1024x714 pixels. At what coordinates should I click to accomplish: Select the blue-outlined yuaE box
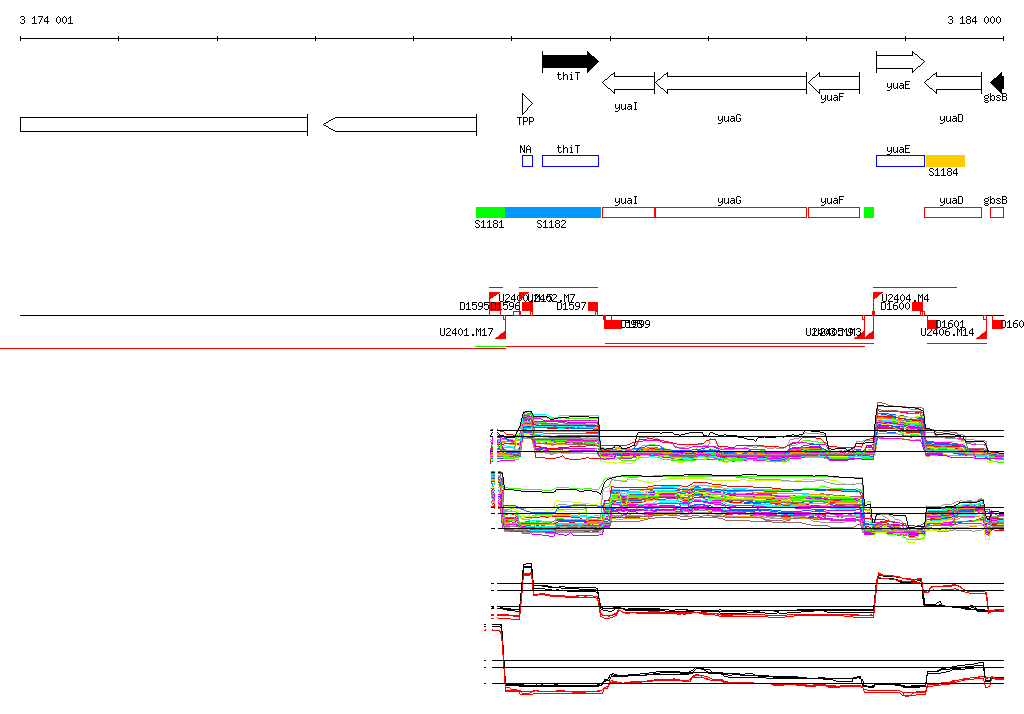point(901,161)
